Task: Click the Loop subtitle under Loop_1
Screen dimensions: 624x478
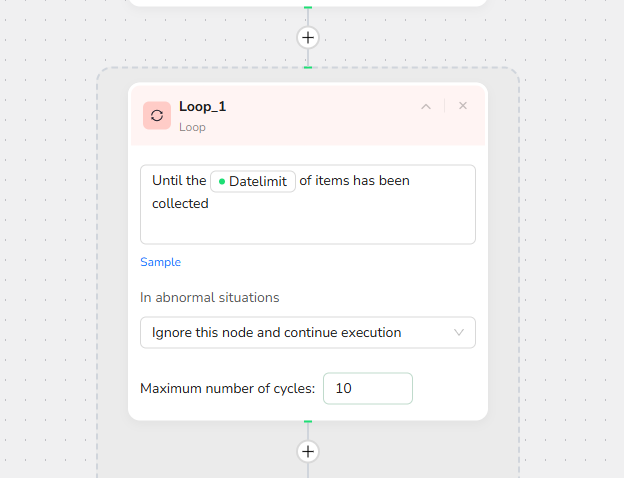Action: [x=192, y=127]
